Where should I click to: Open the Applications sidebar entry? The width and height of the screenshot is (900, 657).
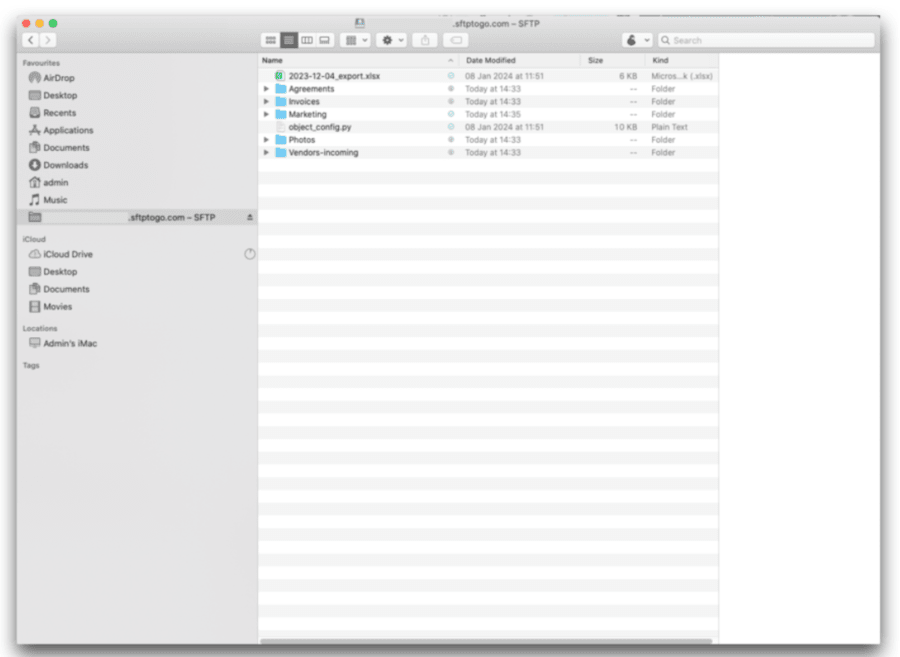[68, 130]
